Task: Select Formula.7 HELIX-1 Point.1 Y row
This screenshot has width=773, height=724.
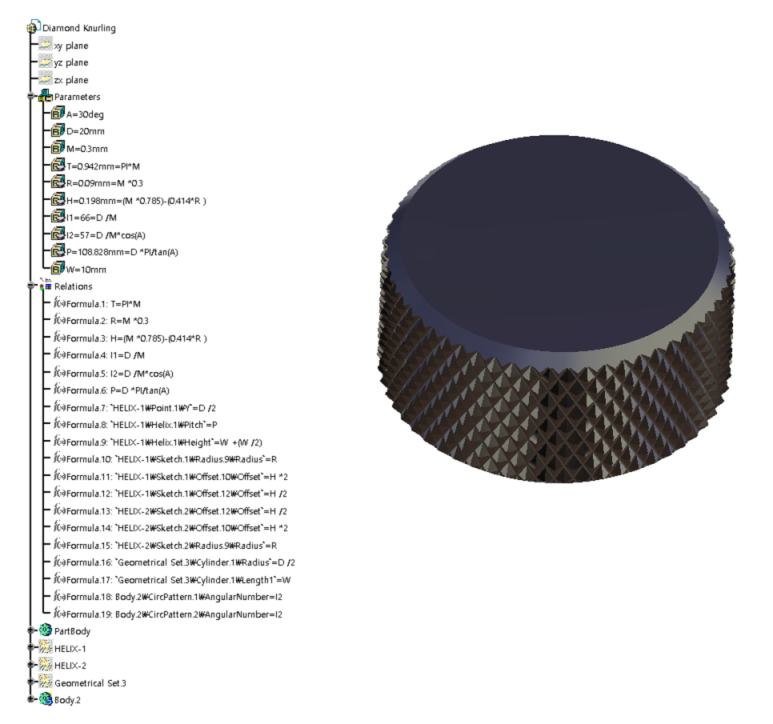Action: (135, 408)
